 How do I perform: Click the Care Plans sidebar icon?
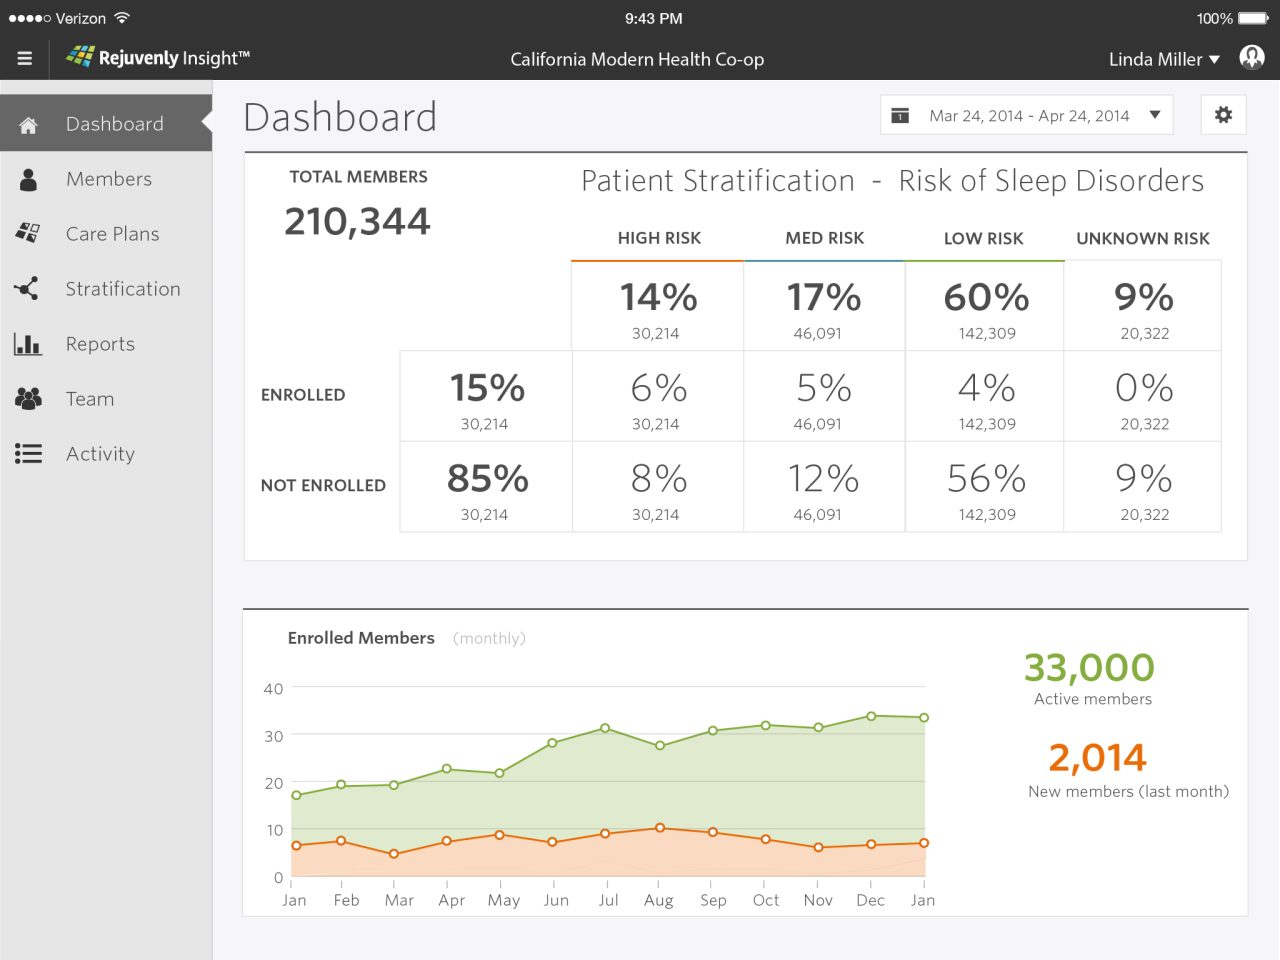click(28, 233)
